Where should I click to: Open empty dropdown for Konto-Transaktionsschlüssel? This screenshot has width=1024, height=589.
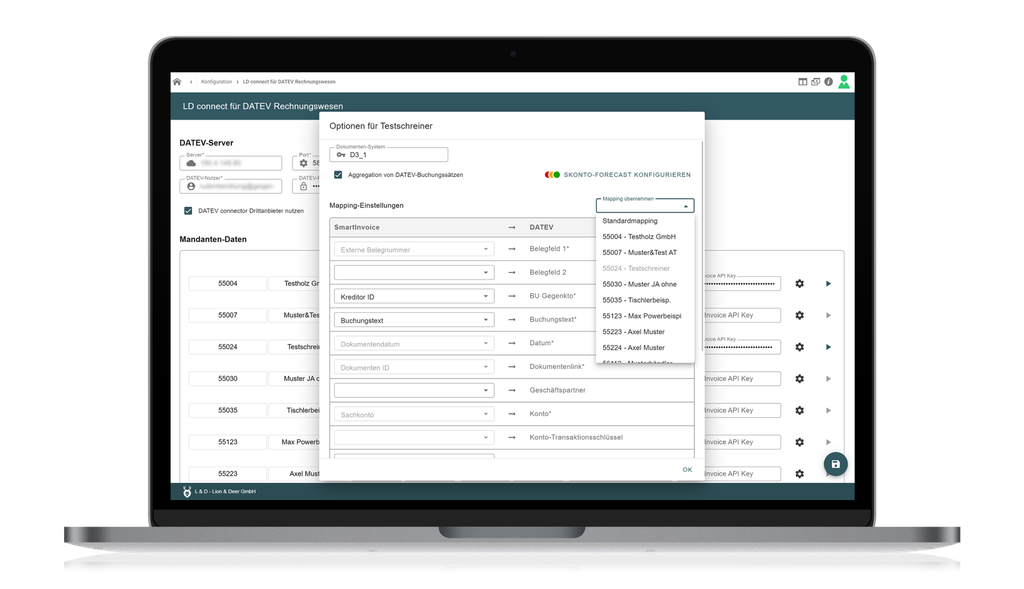414,438
